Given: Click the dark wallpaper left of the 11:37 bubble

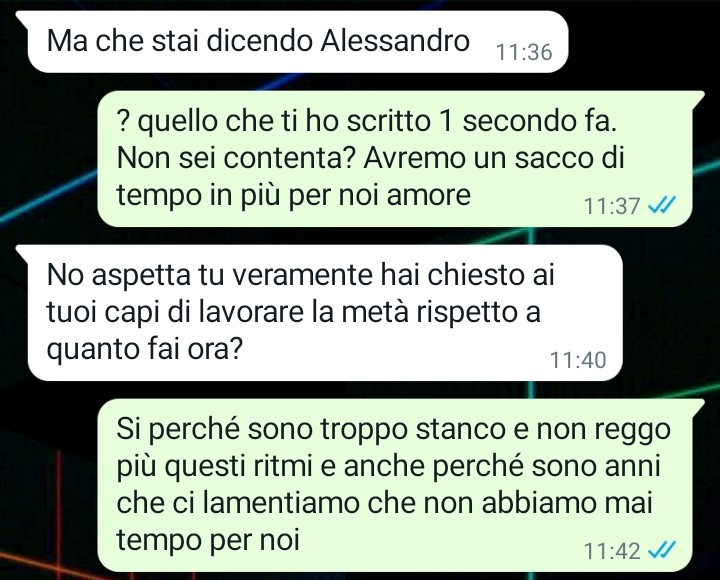Looking at the screenshot, I should 48,159.
